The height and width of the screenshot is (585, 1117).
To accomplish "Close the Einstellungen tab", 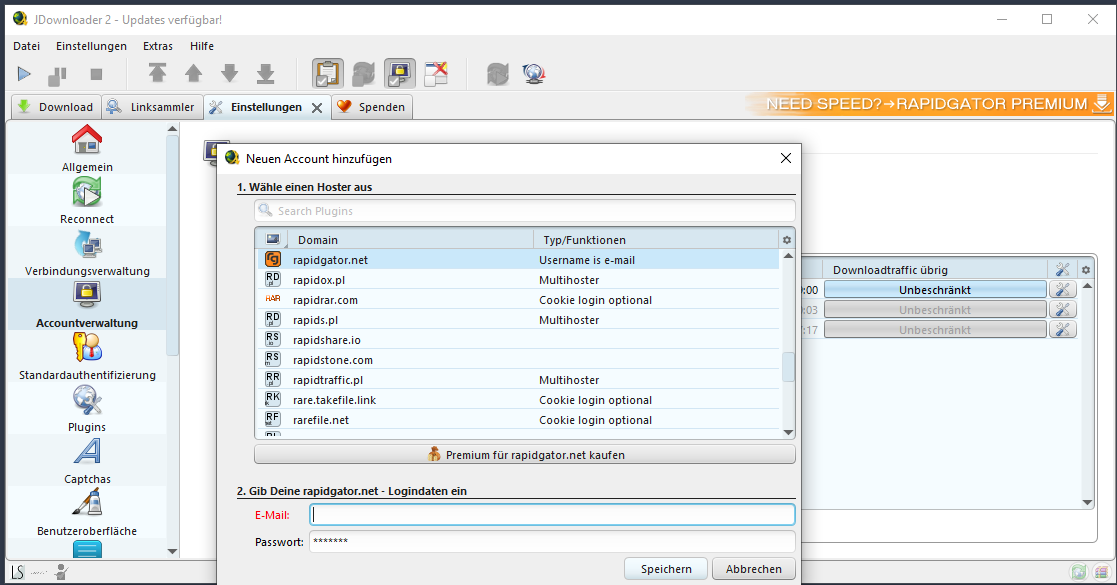I will point(317,108).
